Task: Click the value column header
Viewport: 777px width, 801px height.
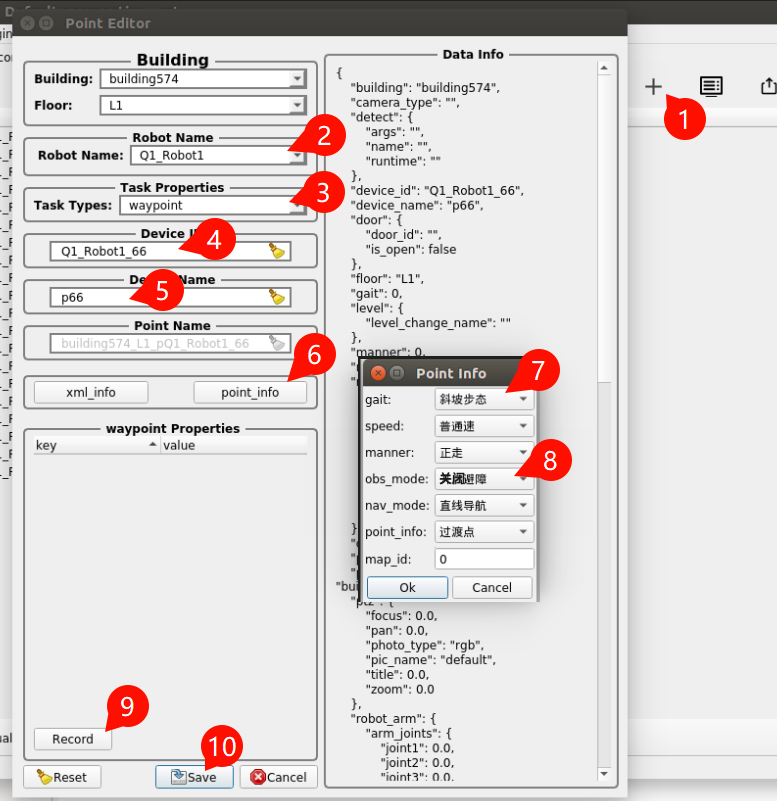Action: coord(234,445)
